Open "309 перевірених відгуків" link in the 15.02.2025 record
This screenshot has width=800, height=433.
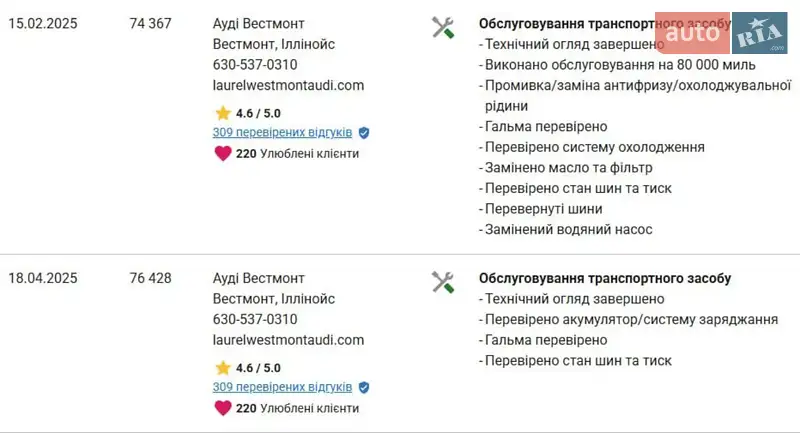[282, 132]
